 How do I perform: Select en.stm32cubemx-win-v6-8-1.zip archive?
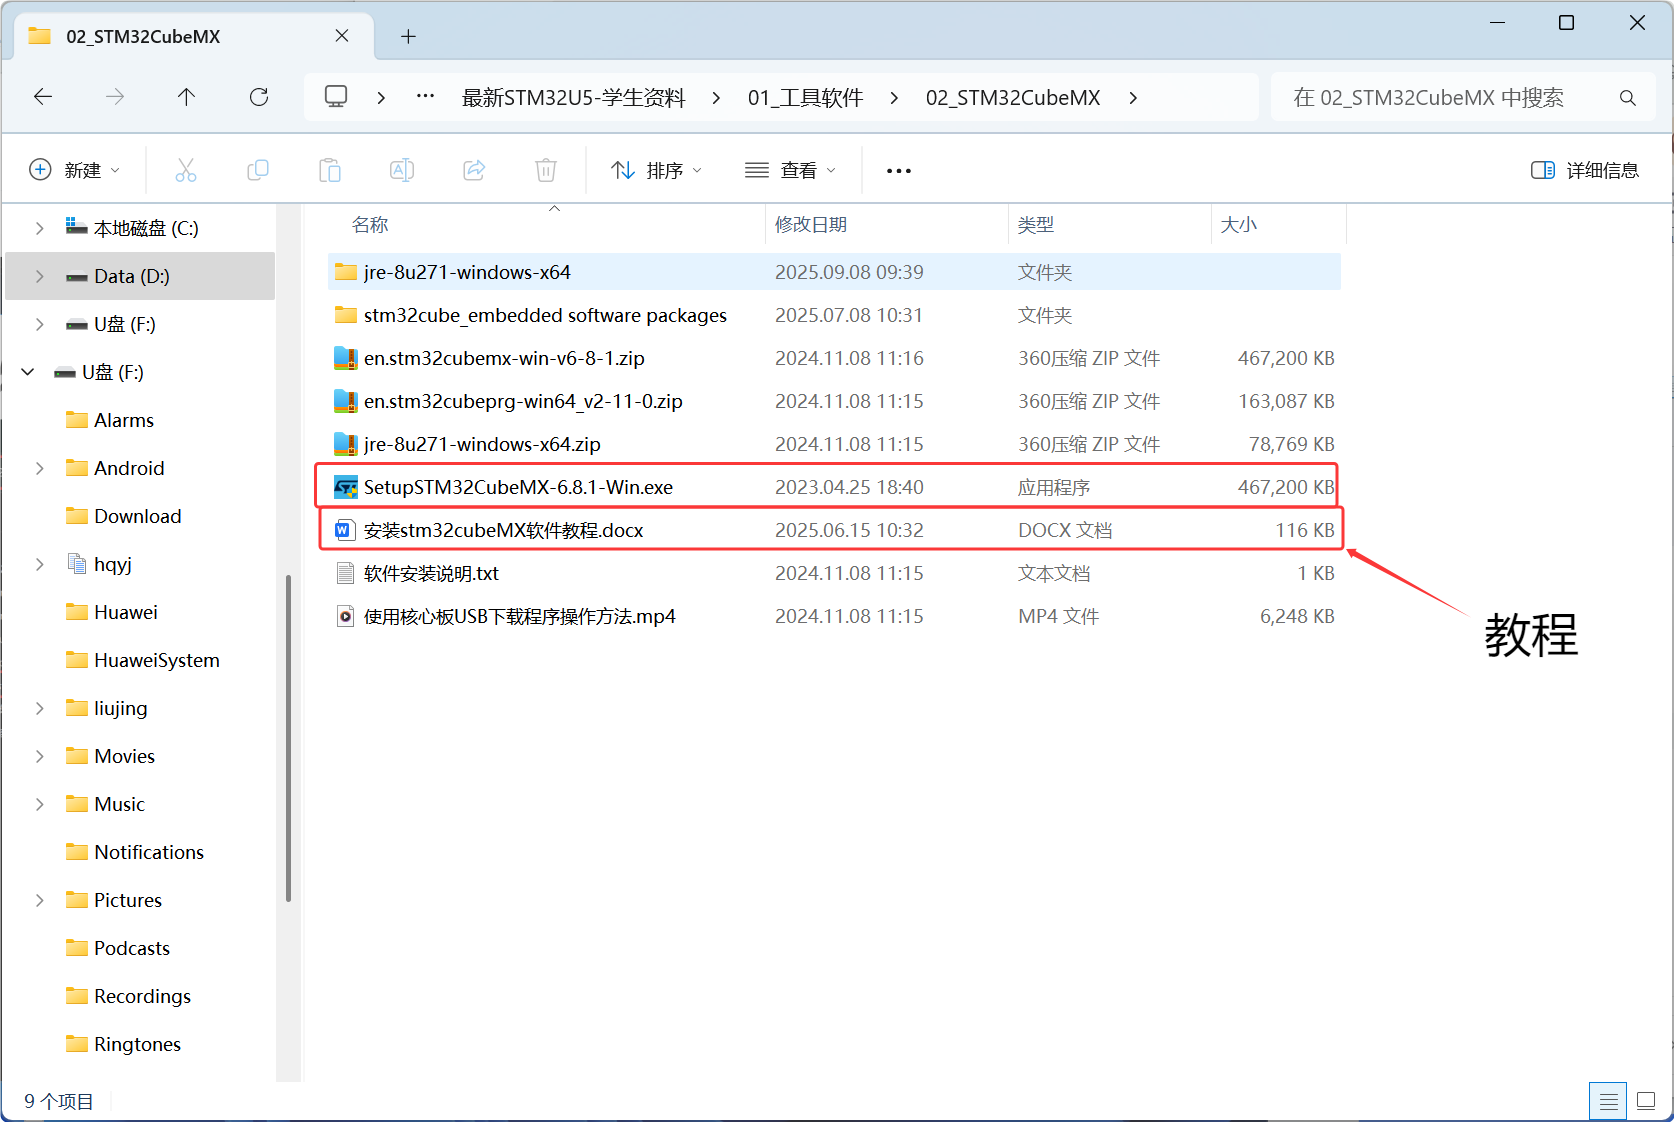pyautogui.click(x=835, y=358)
